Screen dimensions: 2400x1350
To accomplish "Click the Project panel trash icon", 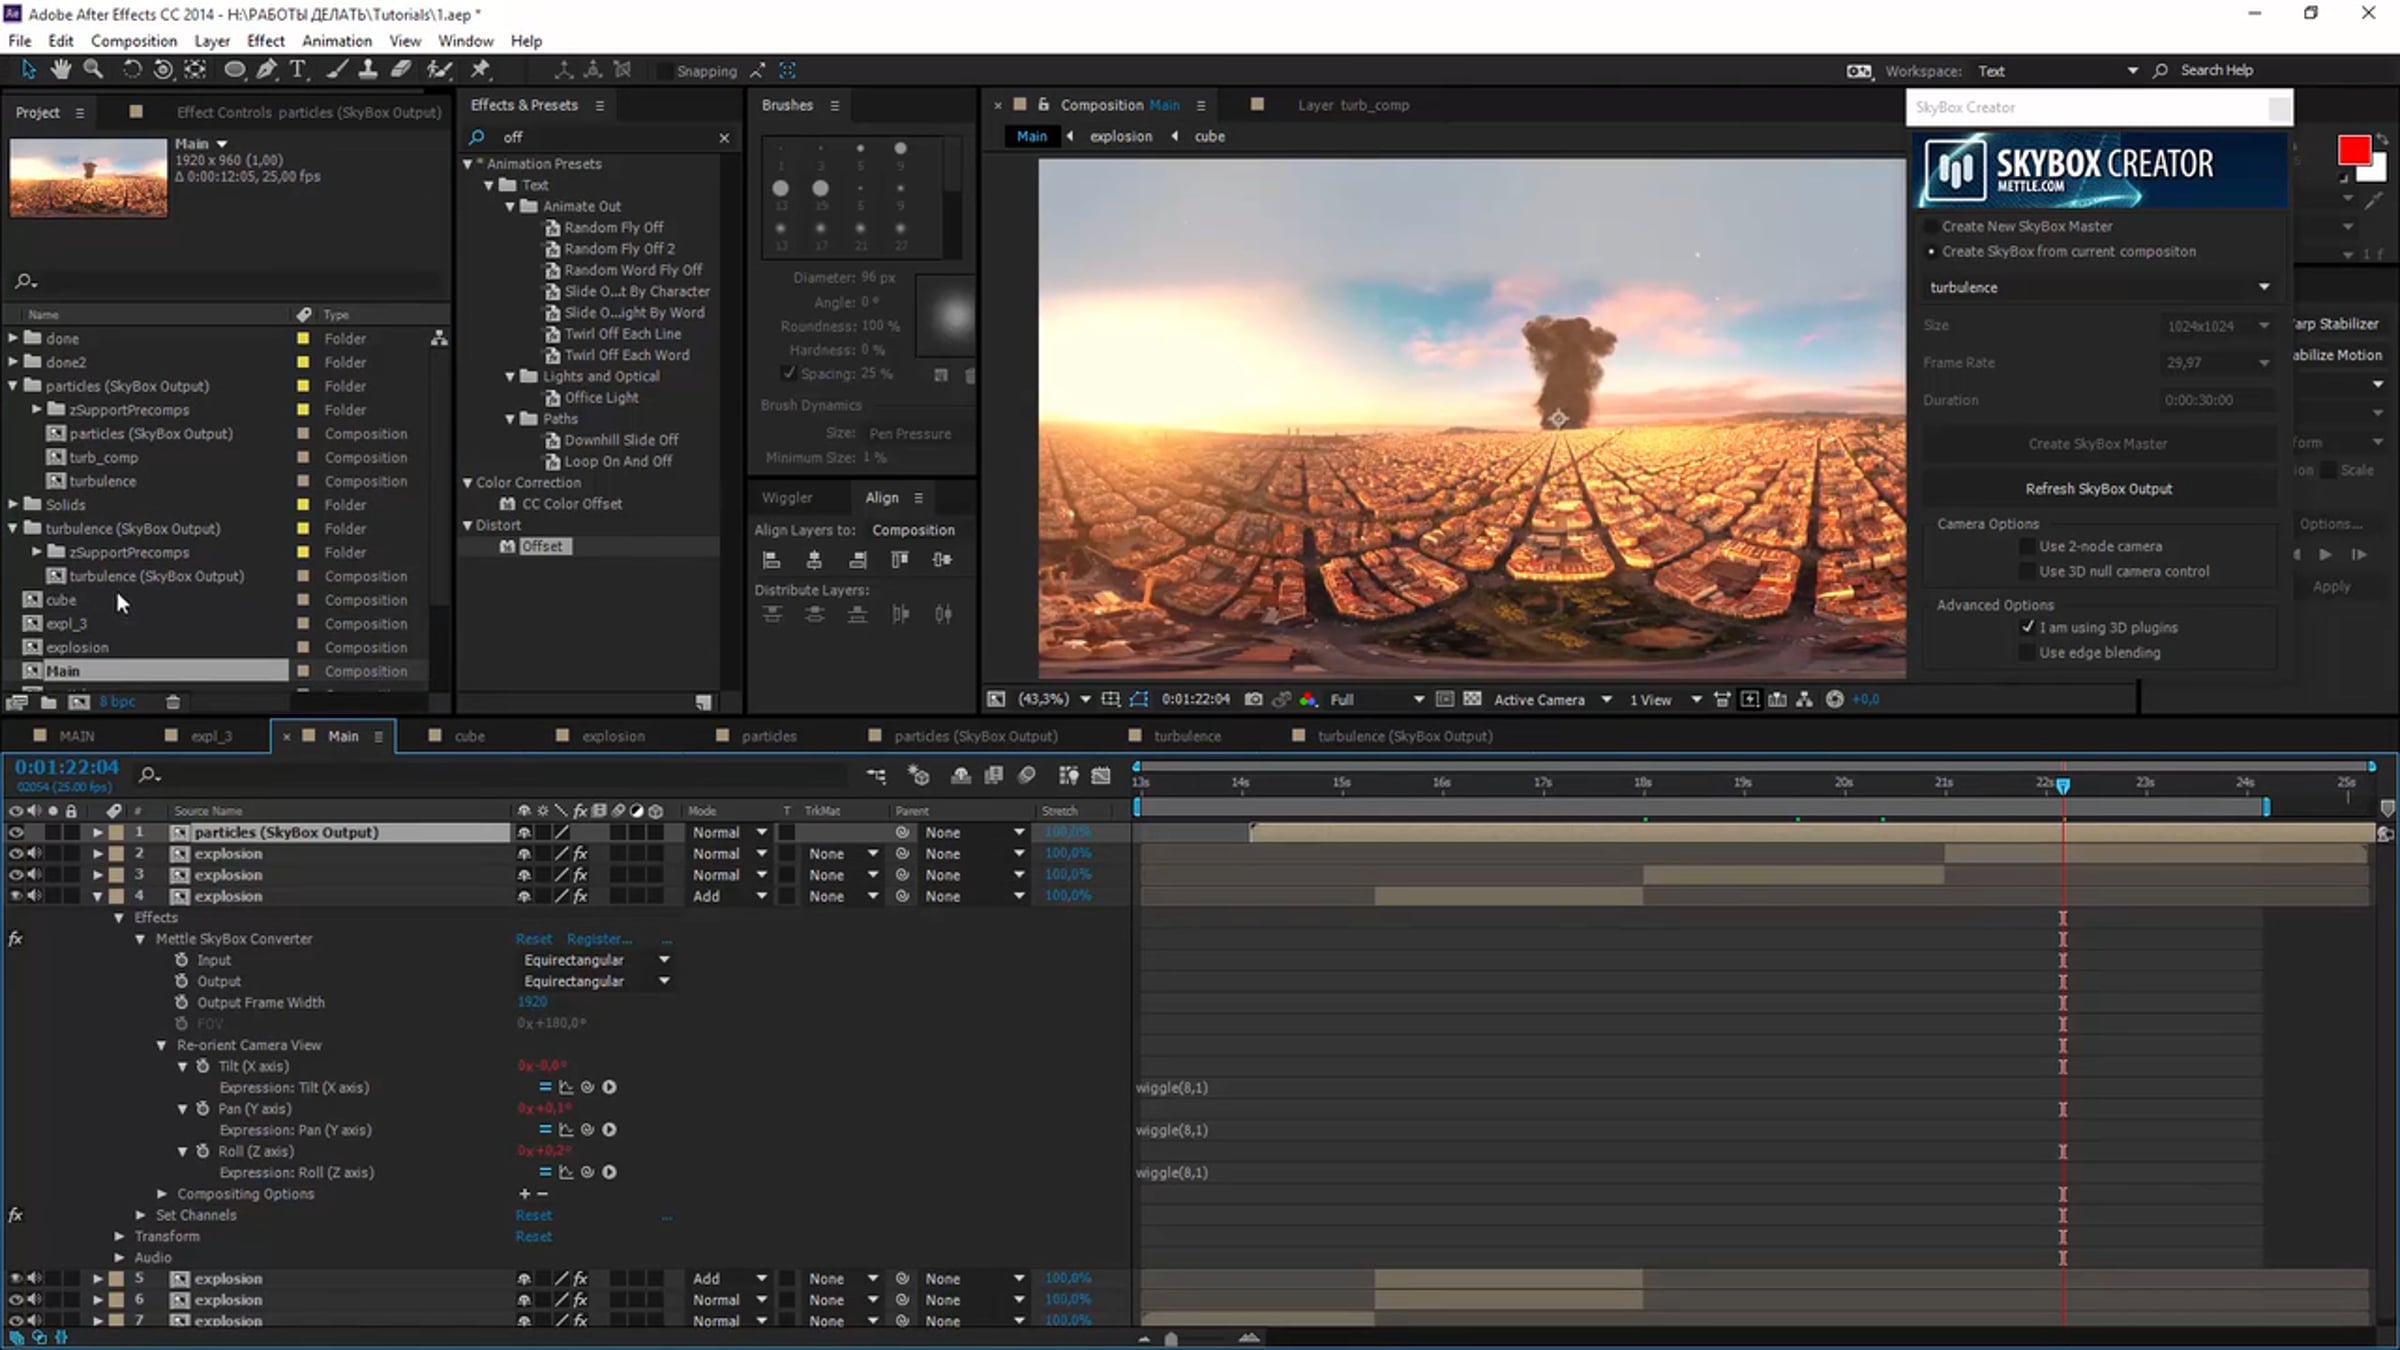I will pos(173,702).
